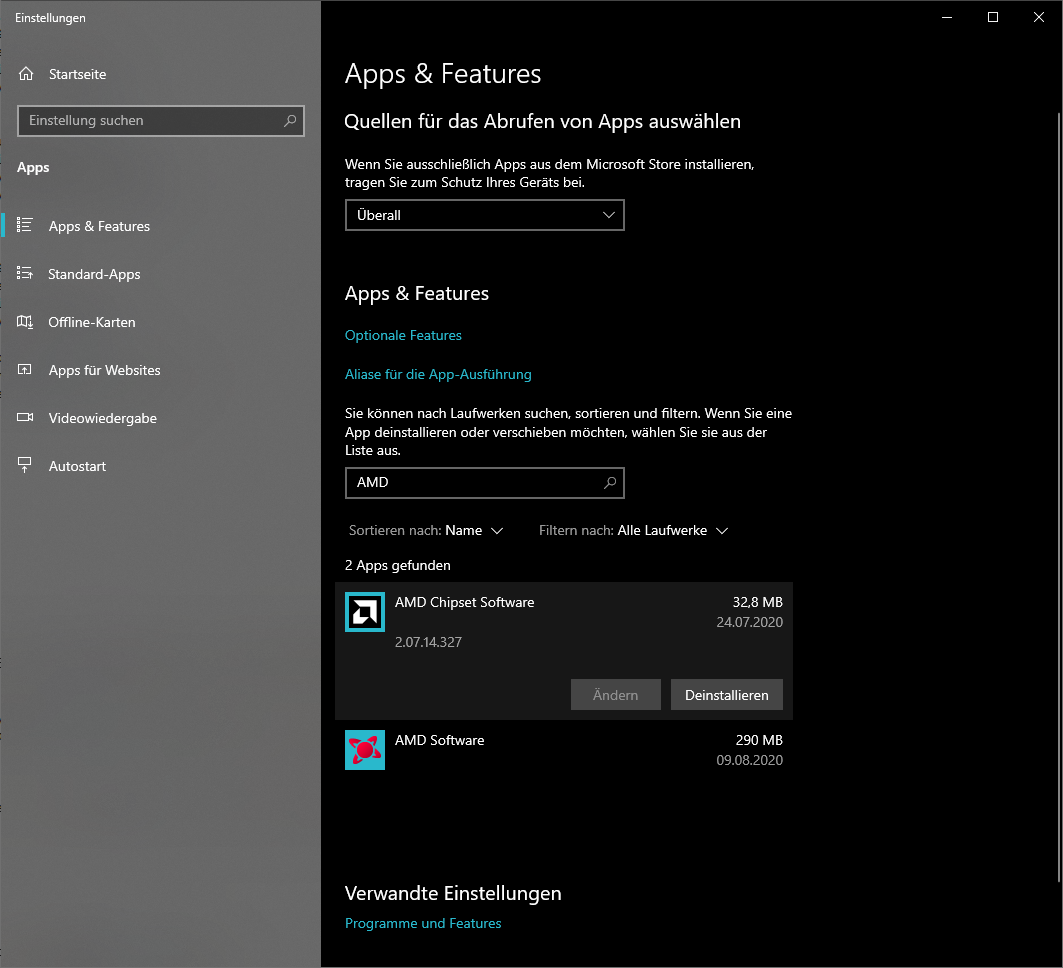
Task: Click the AMD Software red app icon
Action: click(365, 750)
